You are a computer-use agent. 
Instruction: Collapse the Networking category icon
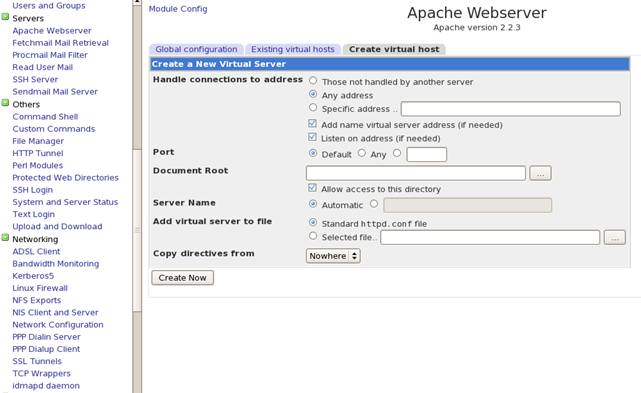tap(5, 238)
